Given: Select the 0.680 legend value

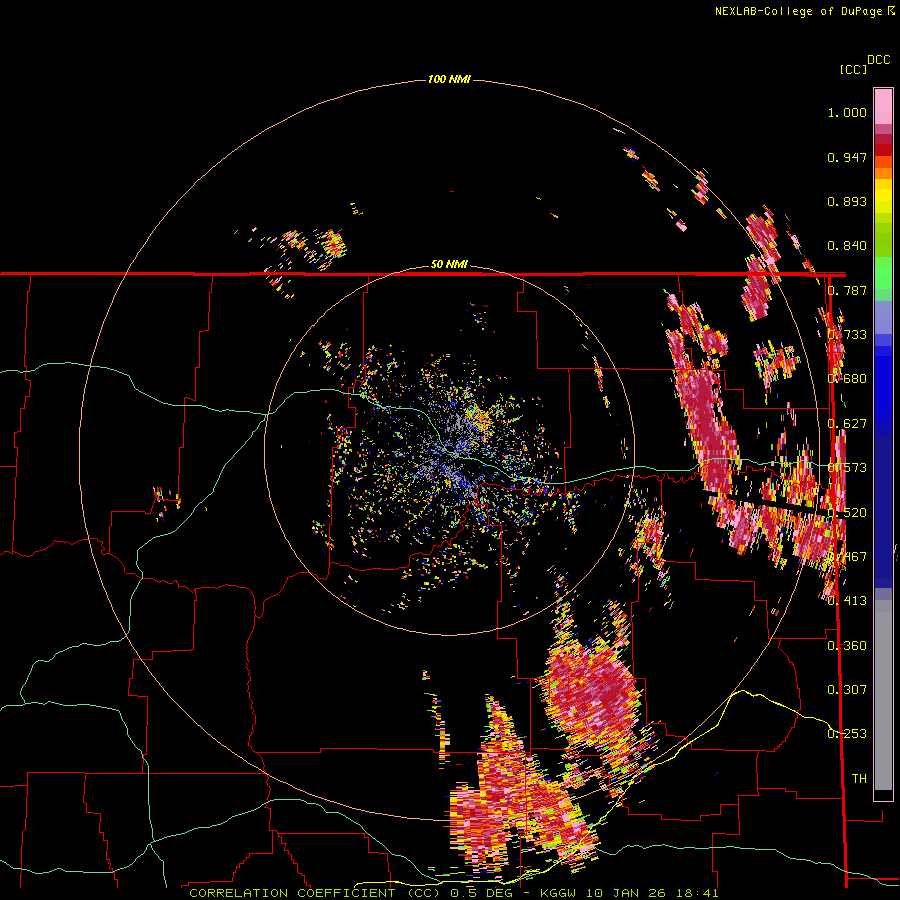Looking at the screenshot, I should pyautogui.click(x=847, y=379).
